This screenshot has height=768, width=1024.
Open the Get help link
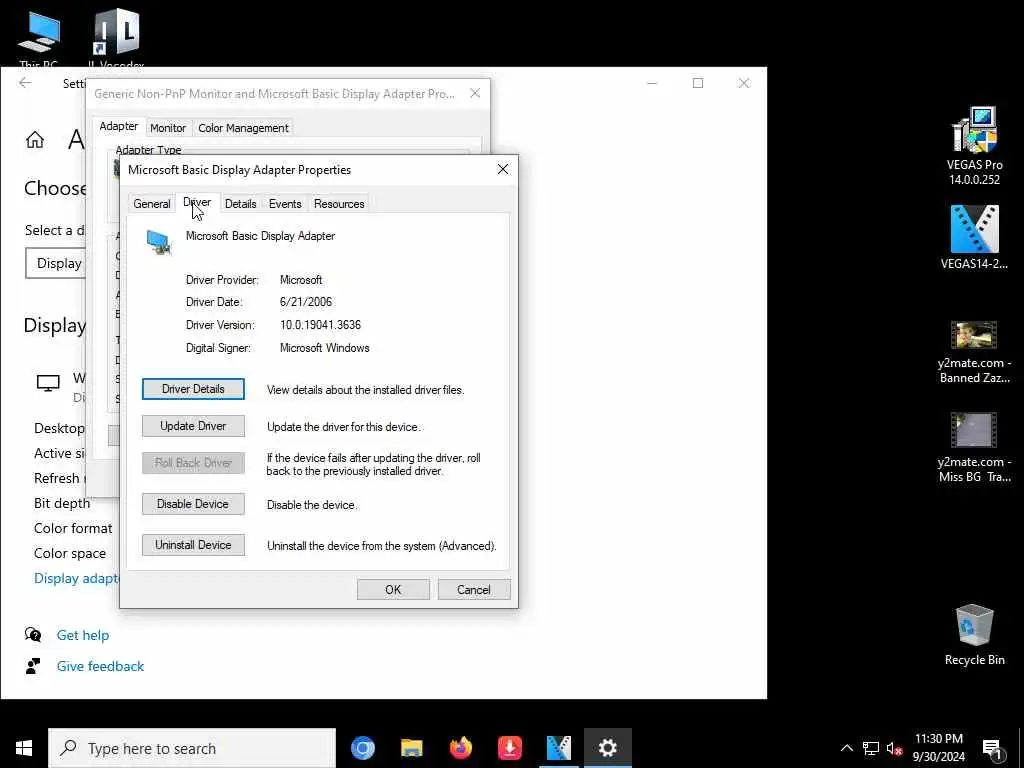(x=83, y=635)
